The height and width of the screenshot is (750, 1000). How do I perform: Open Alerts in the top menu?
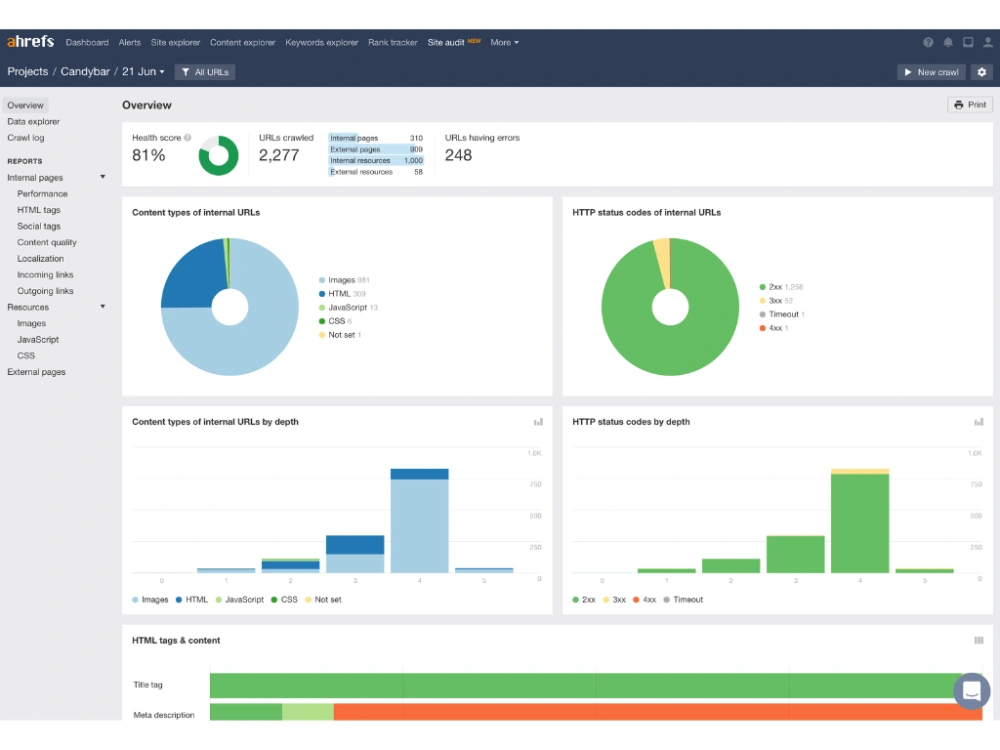[129, 42]
